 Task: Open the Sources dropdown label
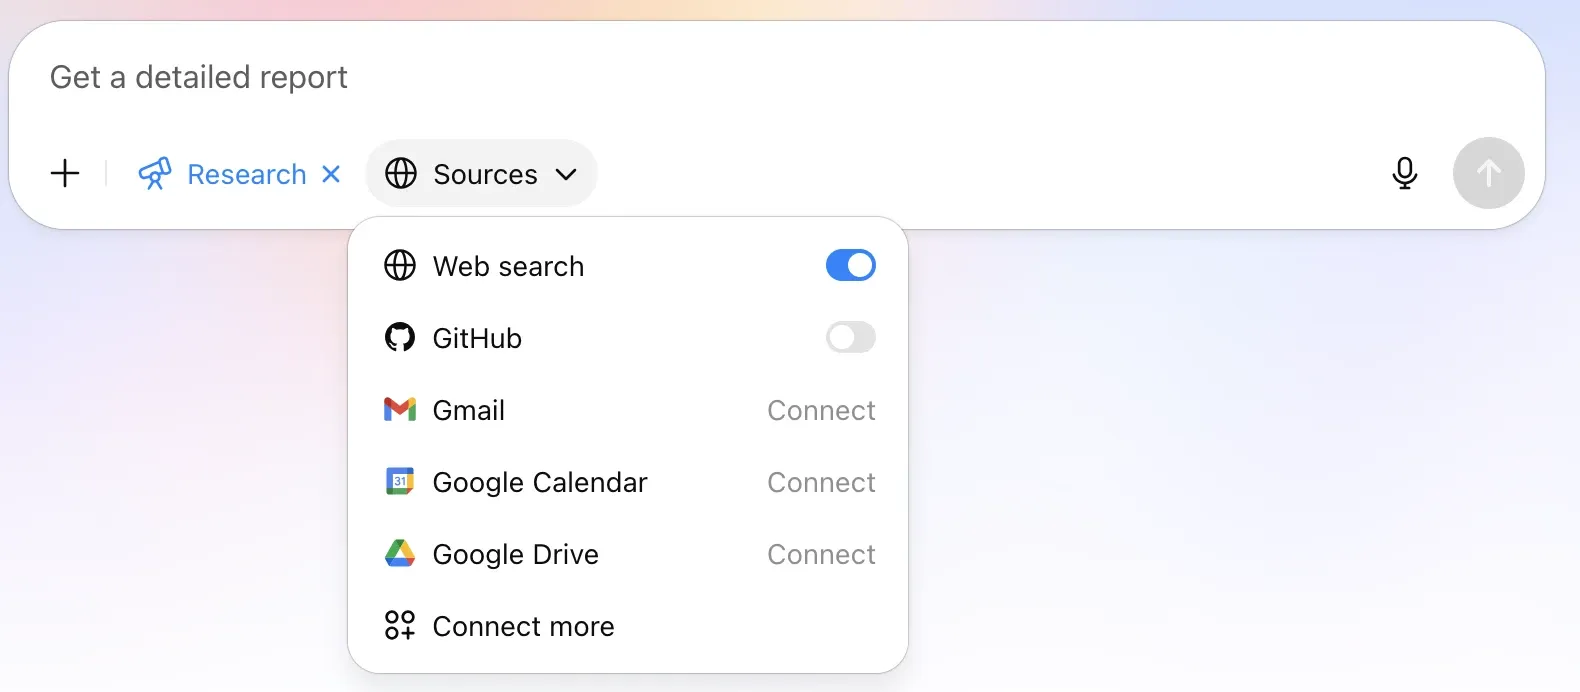[485, 174]
